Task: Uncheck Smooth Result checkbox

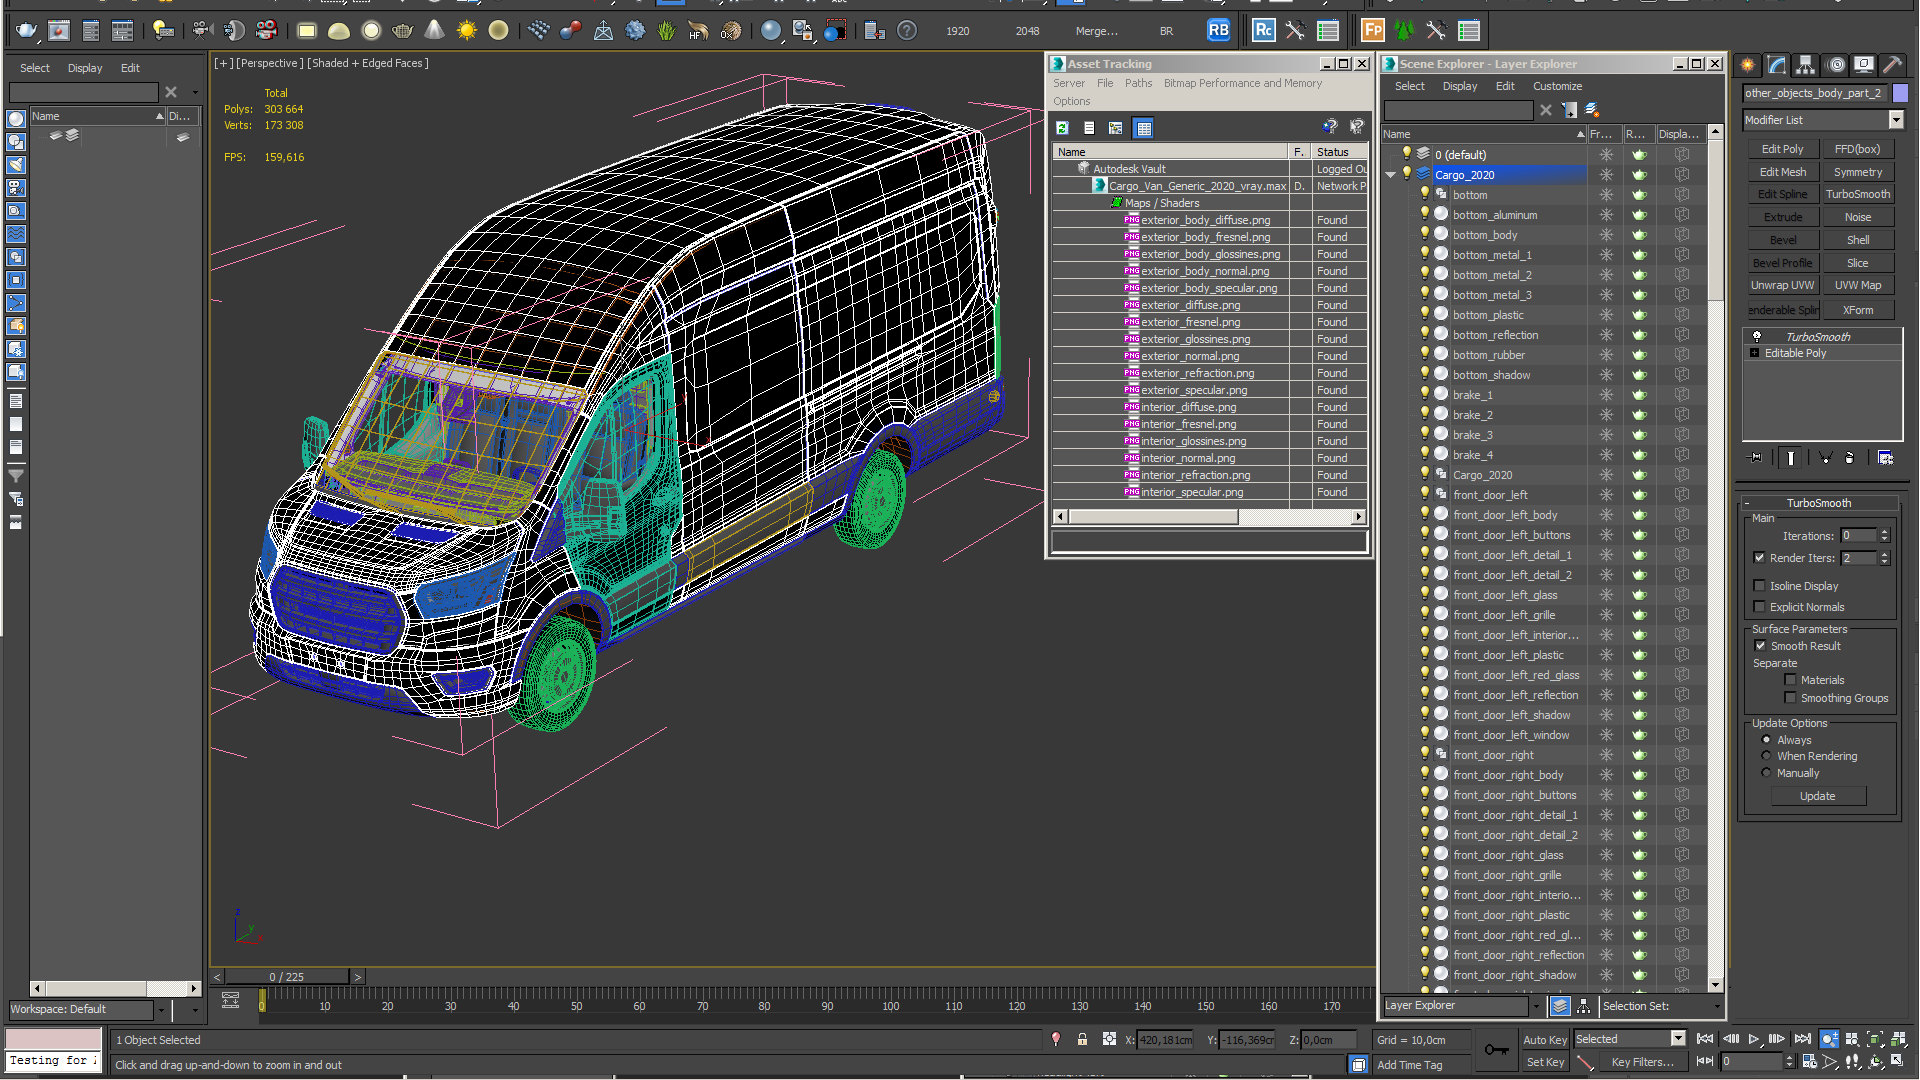Action: point(1760,646)
